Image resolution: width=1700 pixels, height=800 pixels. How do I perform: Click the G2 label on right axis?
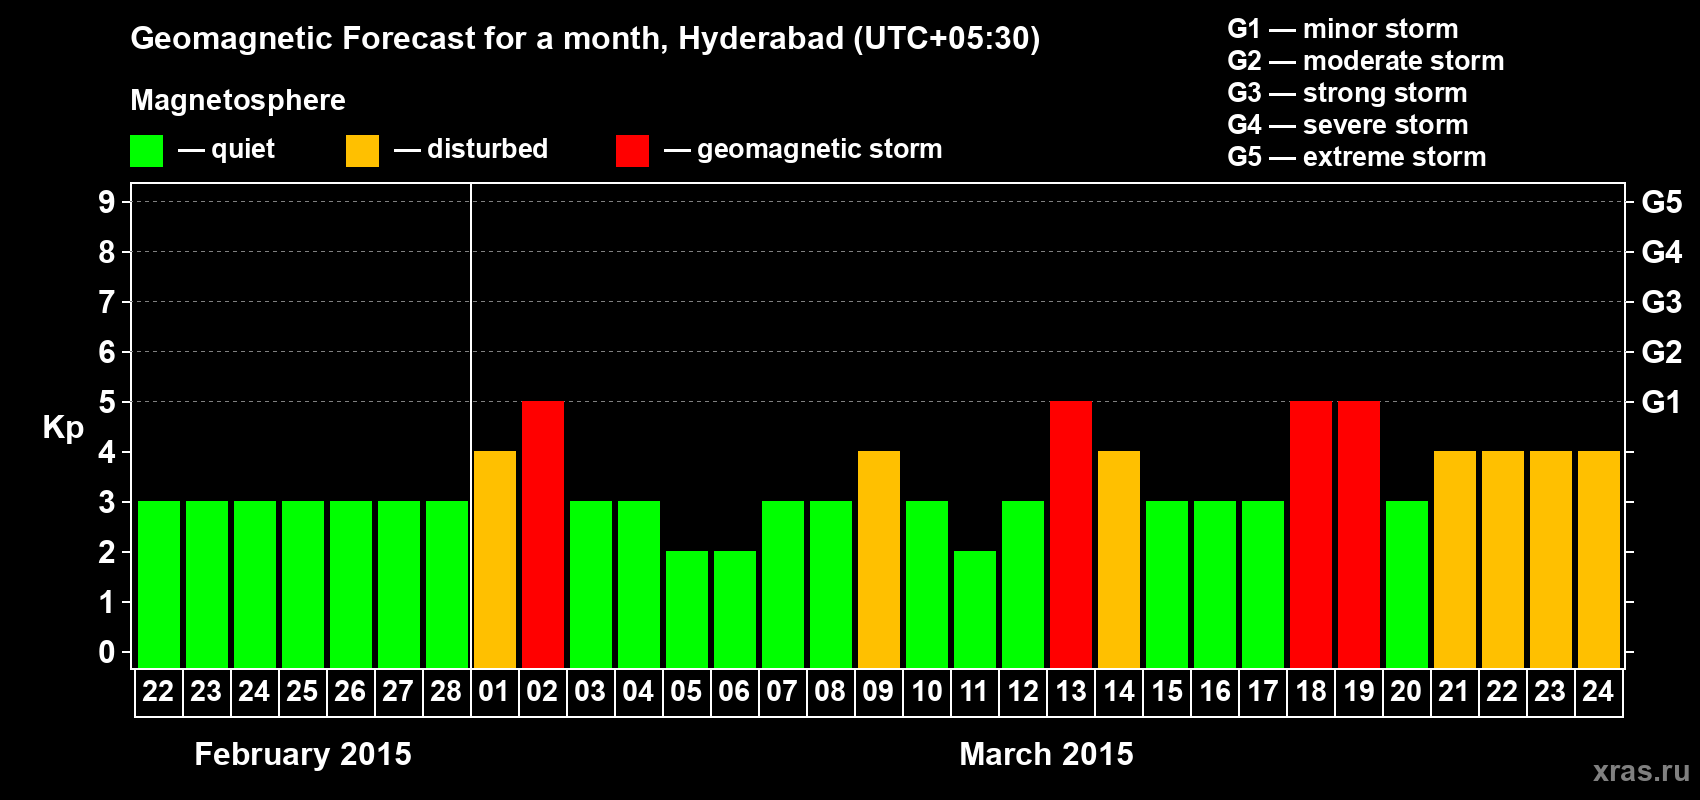[x=1662, y=352]
